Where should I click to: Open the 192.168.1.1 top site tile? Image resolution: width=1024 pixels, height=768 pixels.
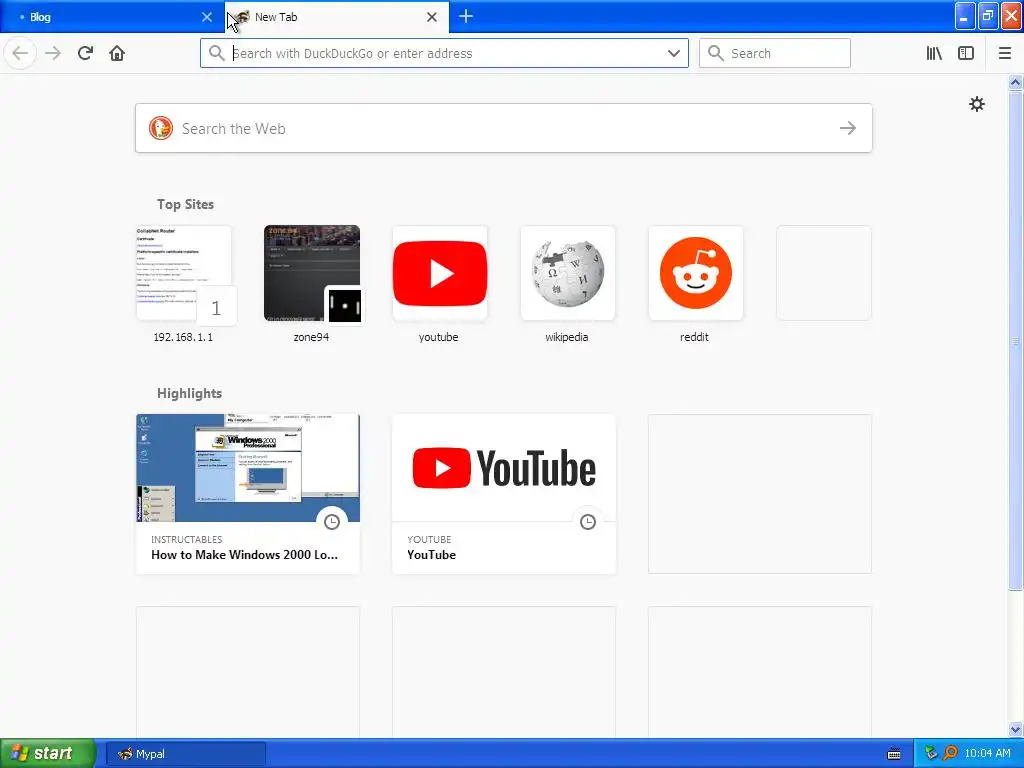[x=184, y=273]
